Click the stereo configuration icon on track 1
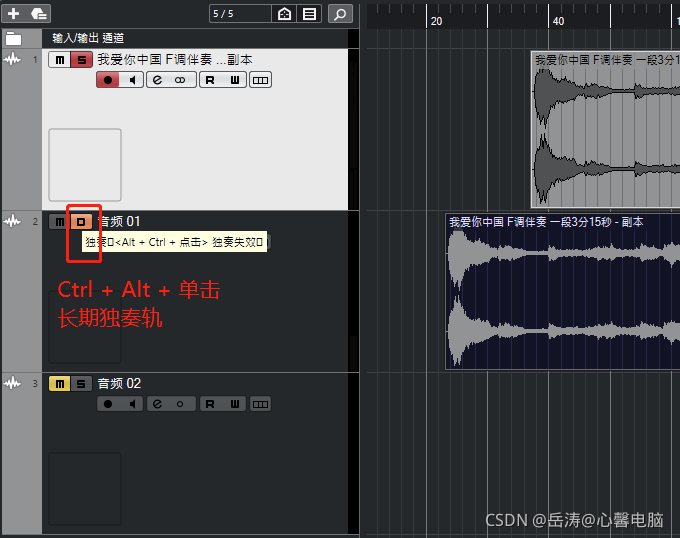The width and height of the screenshot is (680, 538). pyautogui.click(x=180, y=80)
